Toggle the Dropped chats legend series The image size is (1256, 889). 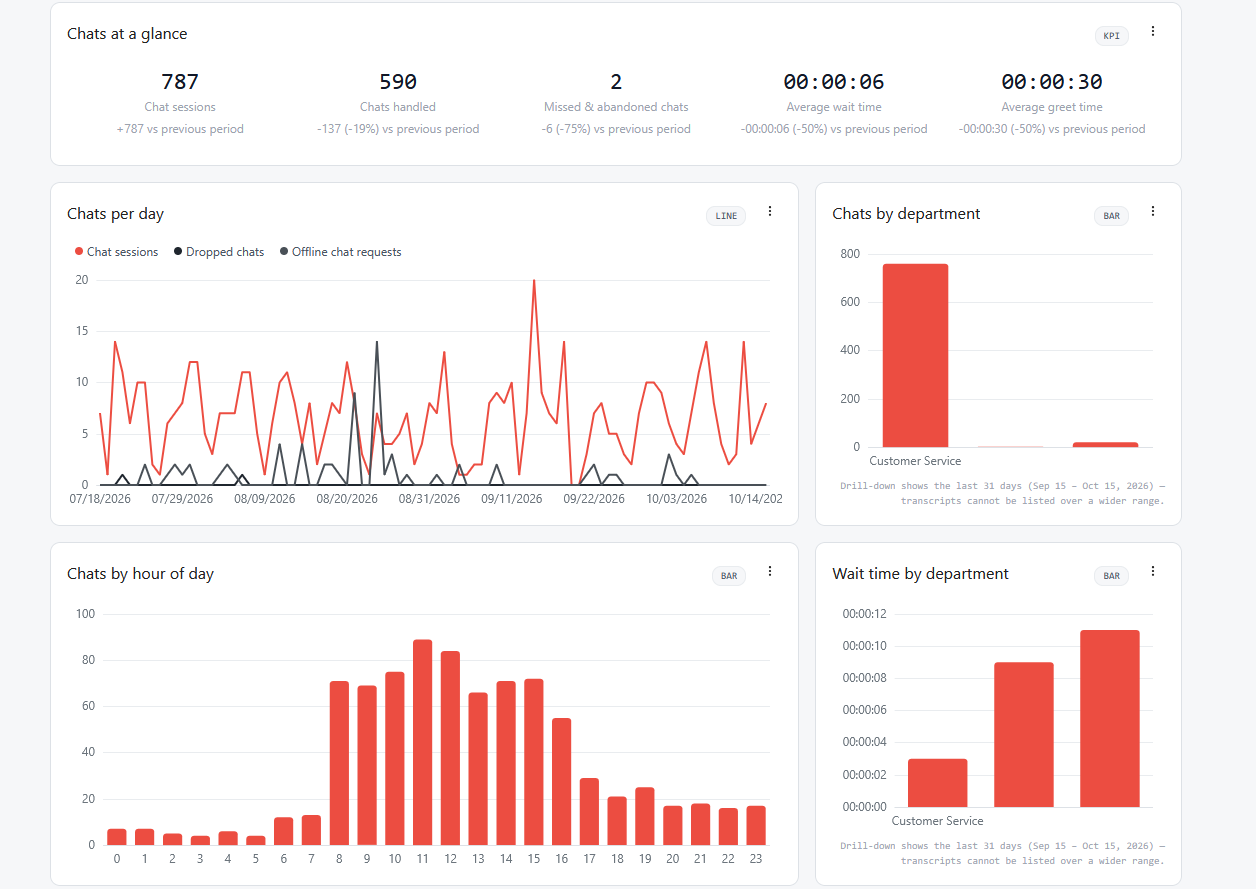tap(218, 252)
